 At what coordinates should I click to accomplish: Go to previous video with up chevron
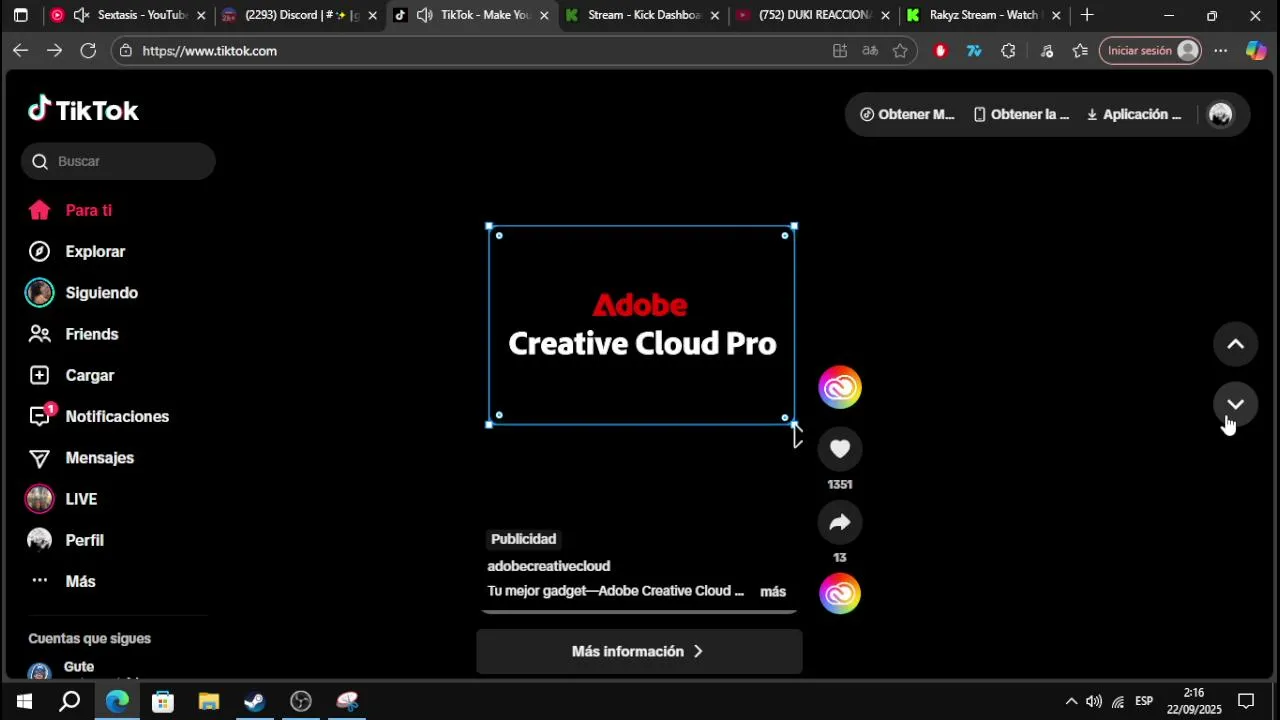[1235, 344]
